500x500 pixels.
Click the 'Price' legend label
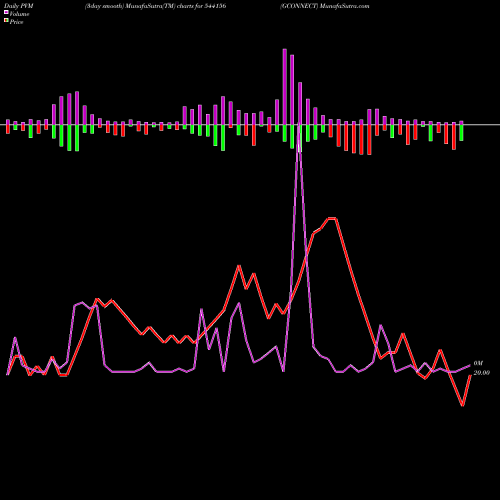point(16,22)
